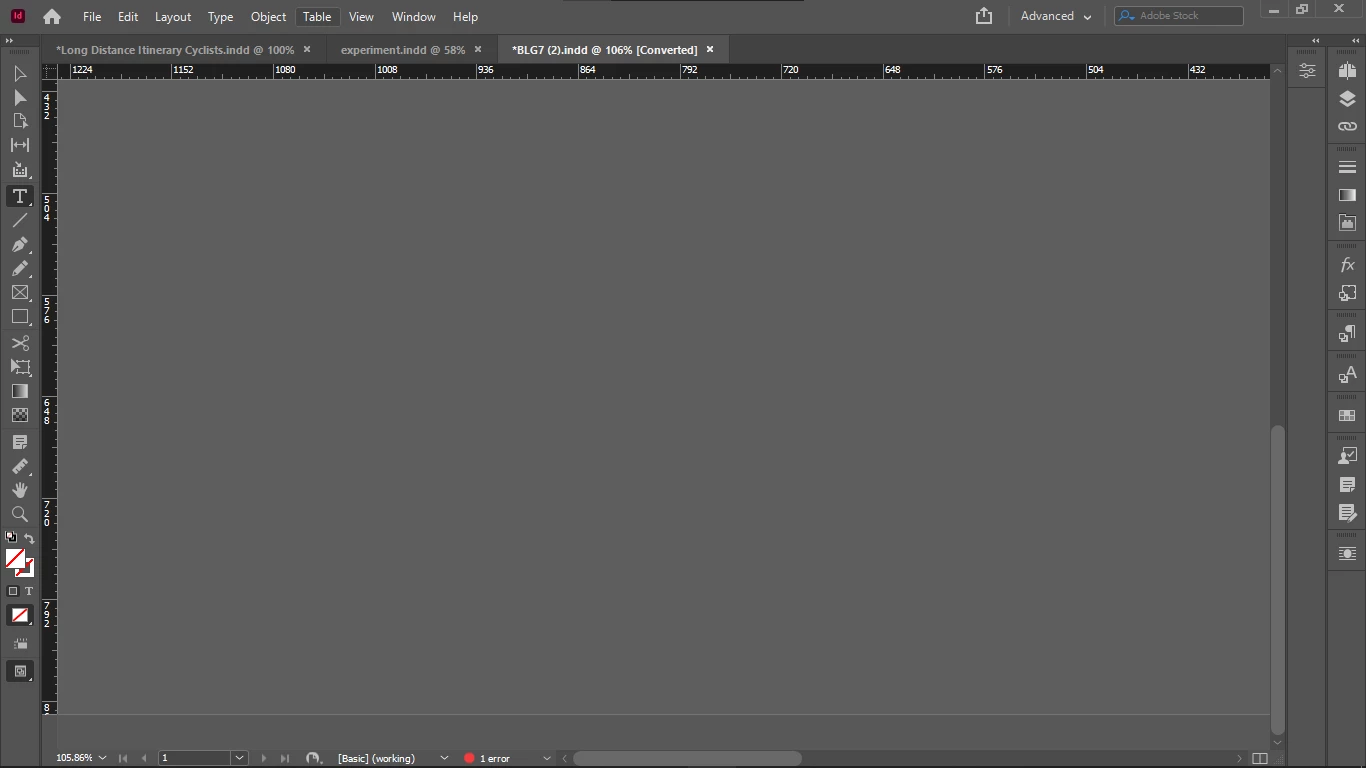This screenshot has width=1366, height=768.
Task: Select the Scissors tool
Action: pos(19,343)
